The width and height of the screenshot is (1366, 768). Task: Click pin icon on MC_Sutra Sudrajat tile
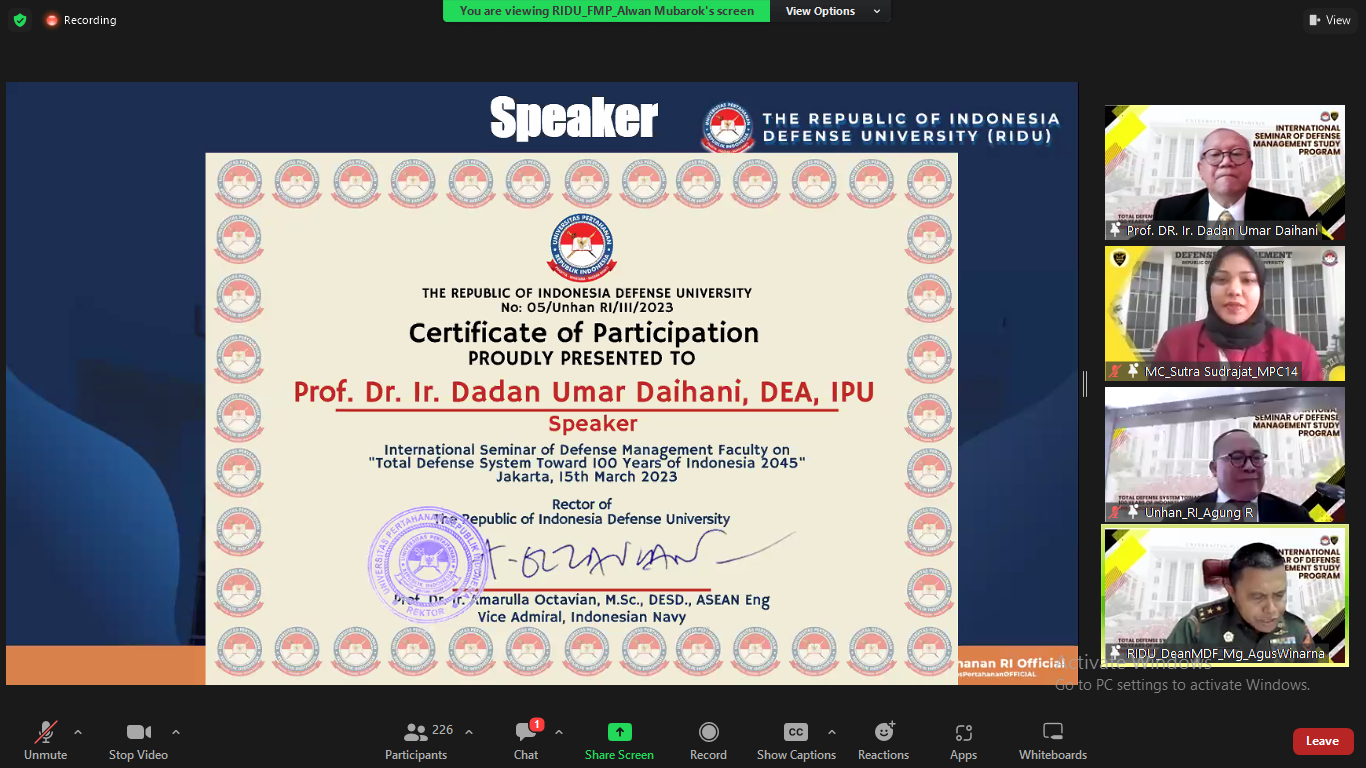click(1133, 371)
